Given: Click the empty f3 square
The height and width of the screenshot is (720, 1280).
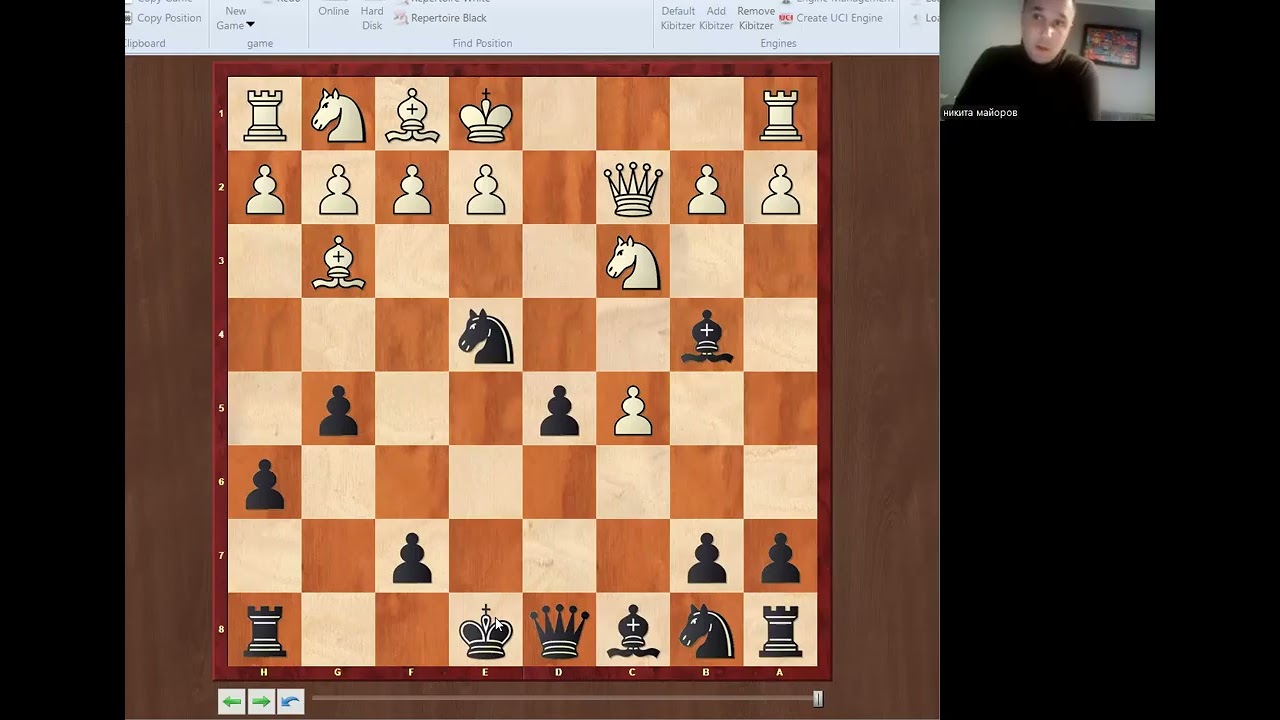Looking at the screenshot, I should point(412,261).
